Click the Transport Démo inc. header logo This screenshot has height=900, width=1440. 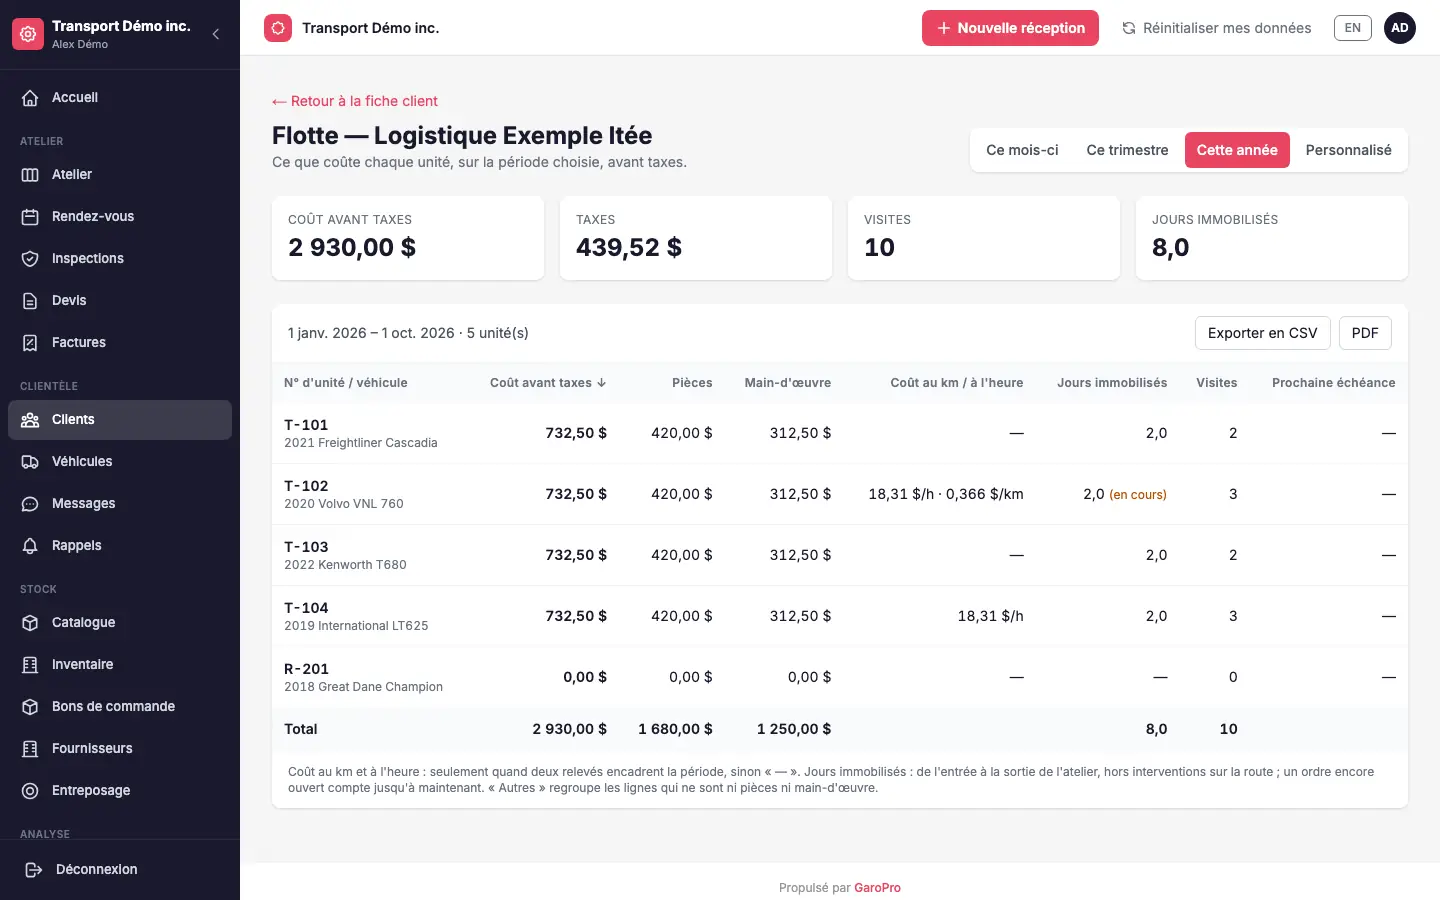(278, 28)
